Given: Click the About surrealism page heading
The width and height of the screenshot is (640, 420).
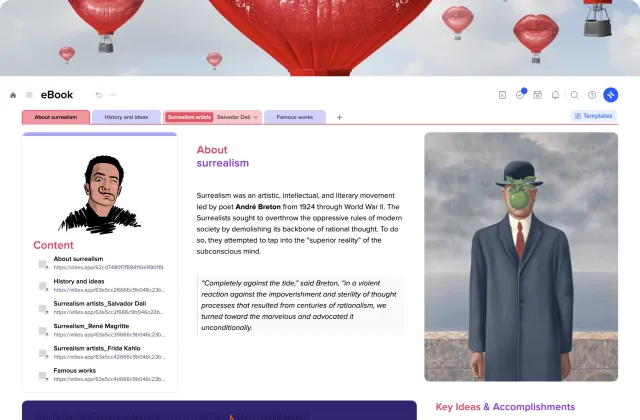Looking at the screenshot, I should click(x=222, y=156).
